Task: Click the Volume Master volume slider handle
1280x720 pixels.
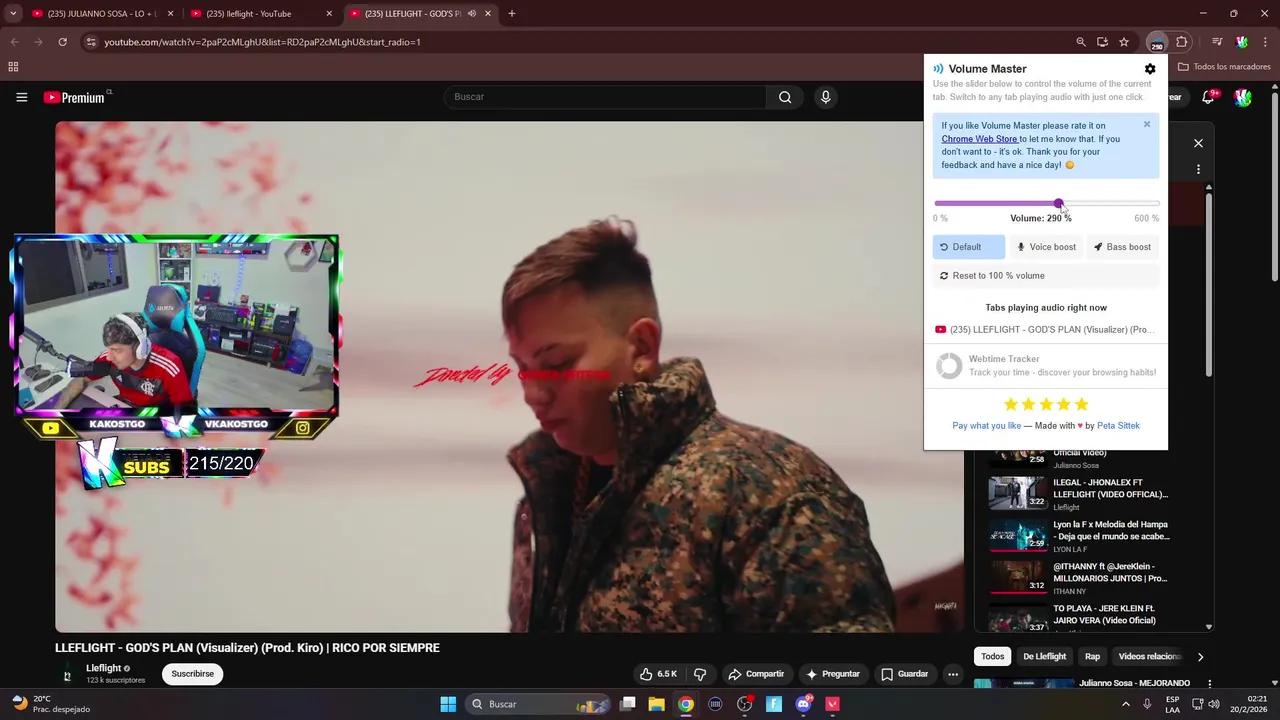Action: [1059, 203]
